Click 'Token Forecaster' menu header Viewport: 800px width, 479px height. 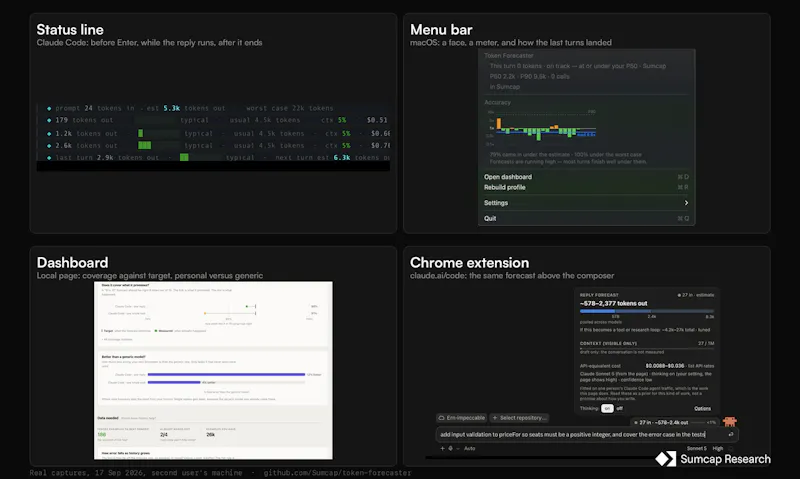point(509,56)
